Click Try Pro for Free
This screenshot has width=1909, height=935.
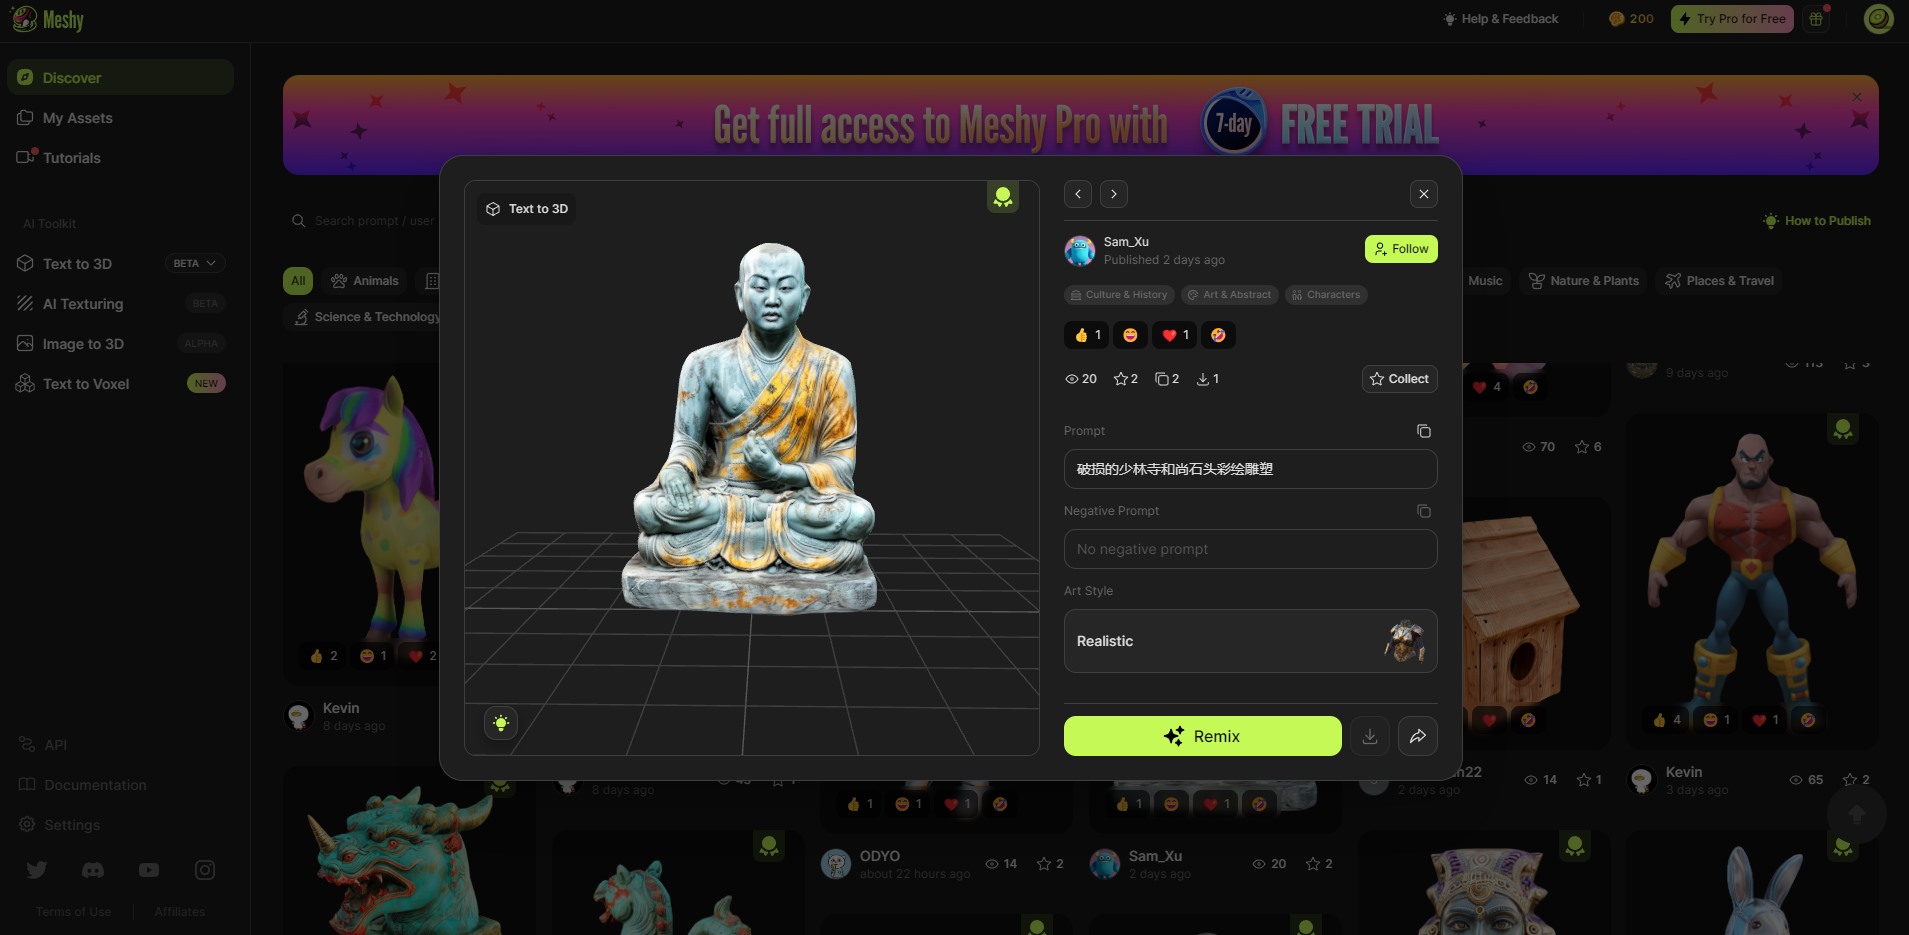point(1732,19)
